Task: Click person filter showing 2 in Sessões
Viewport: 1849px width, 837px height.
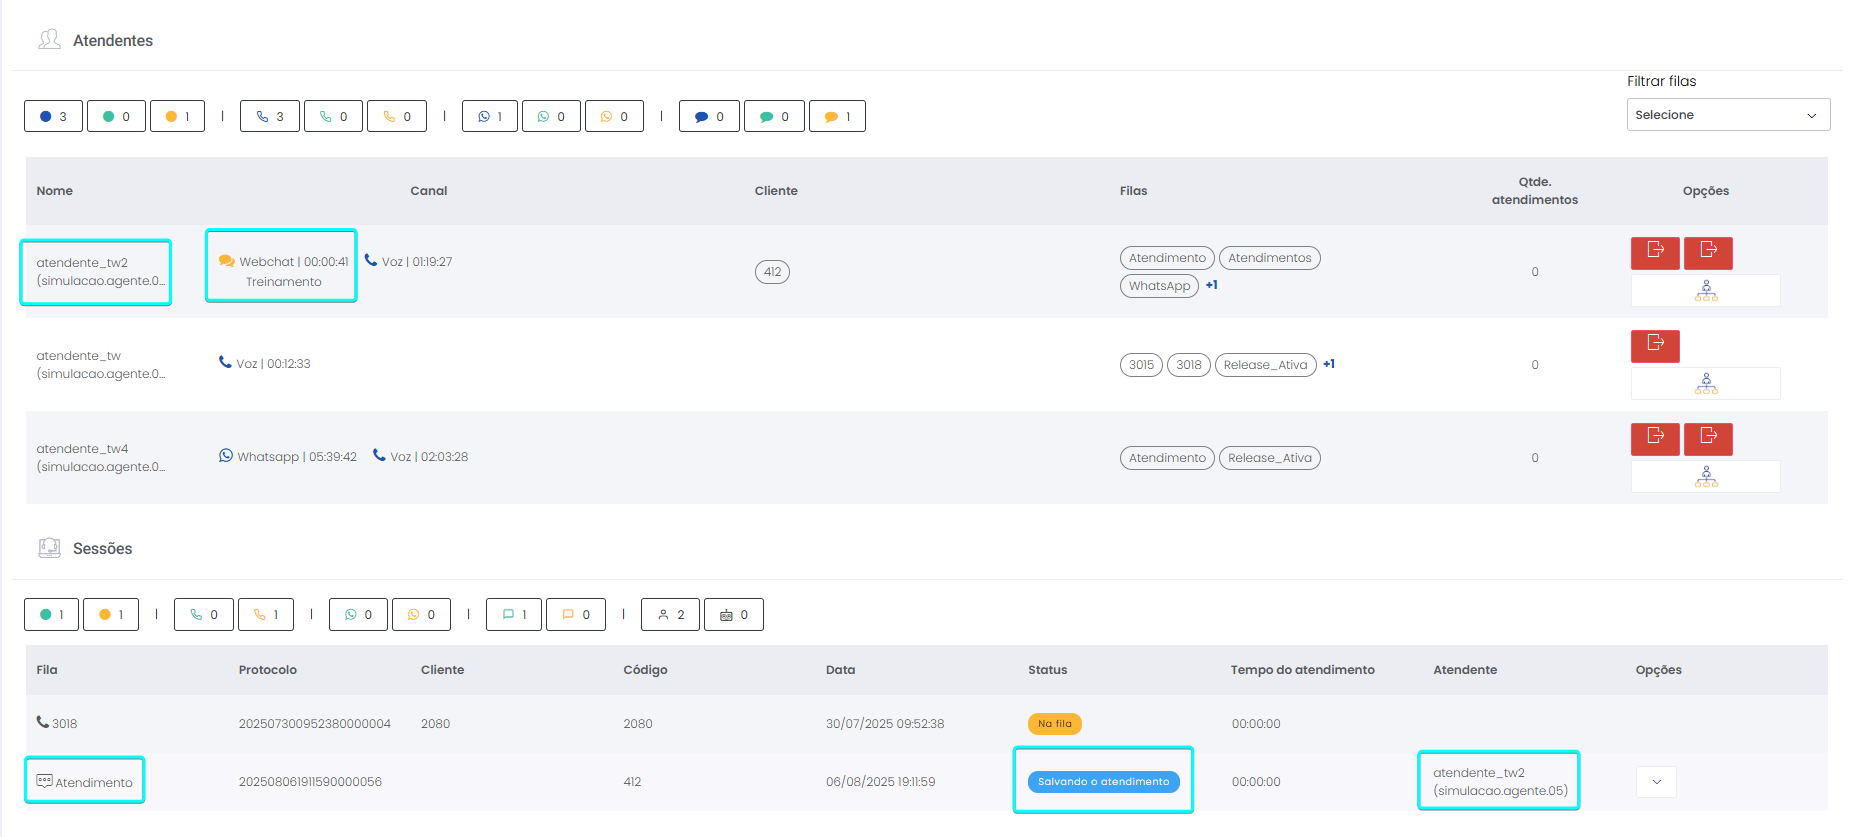Action: (x=671, y=615)
